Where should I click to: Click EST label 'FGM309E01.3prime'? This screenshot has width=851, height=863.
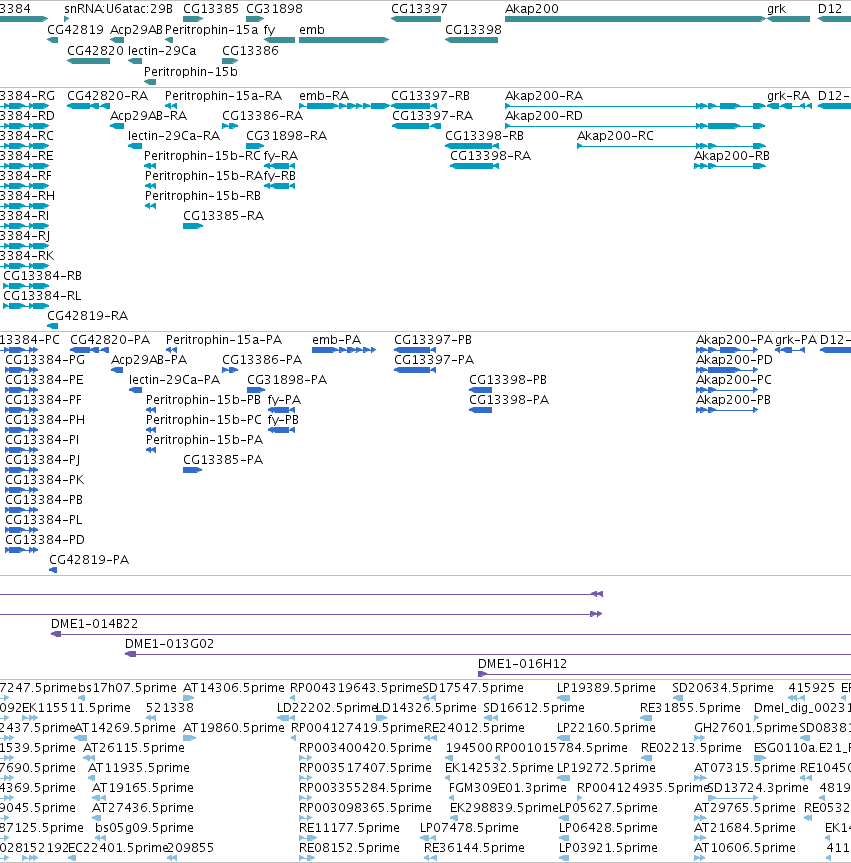(x=508, y=788)
